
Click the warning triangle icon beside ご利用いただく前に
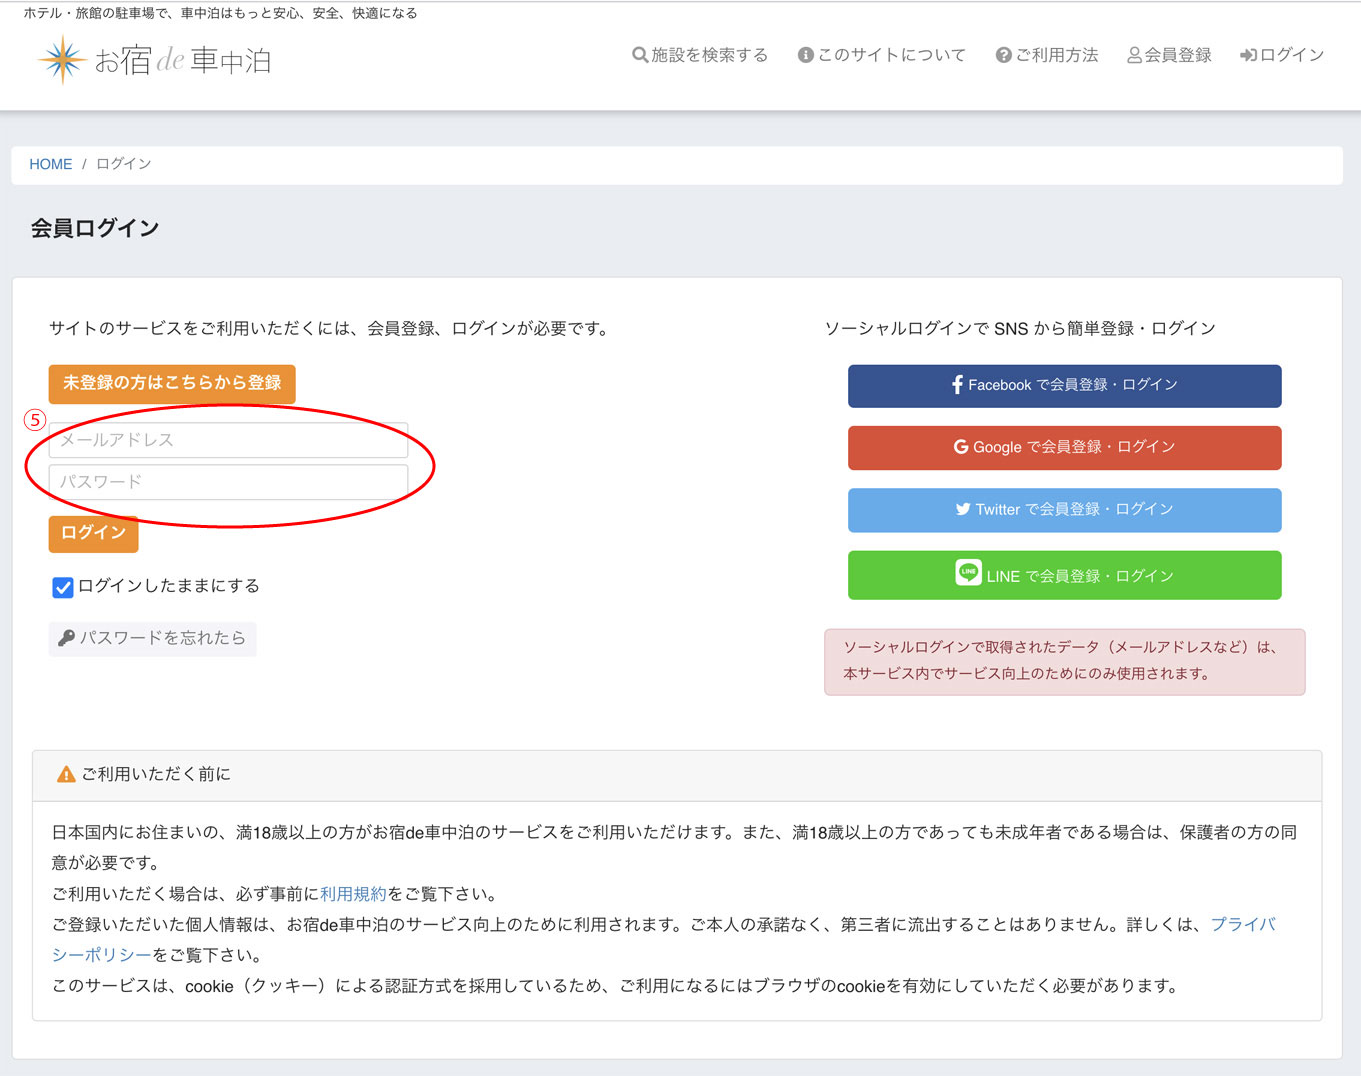click(x=66, y=774)
